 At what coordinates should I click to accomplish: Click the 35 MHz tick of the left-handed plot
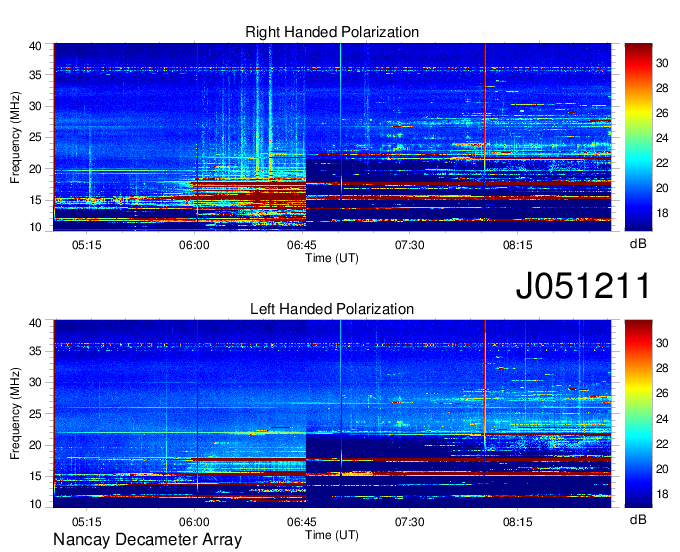35,351
